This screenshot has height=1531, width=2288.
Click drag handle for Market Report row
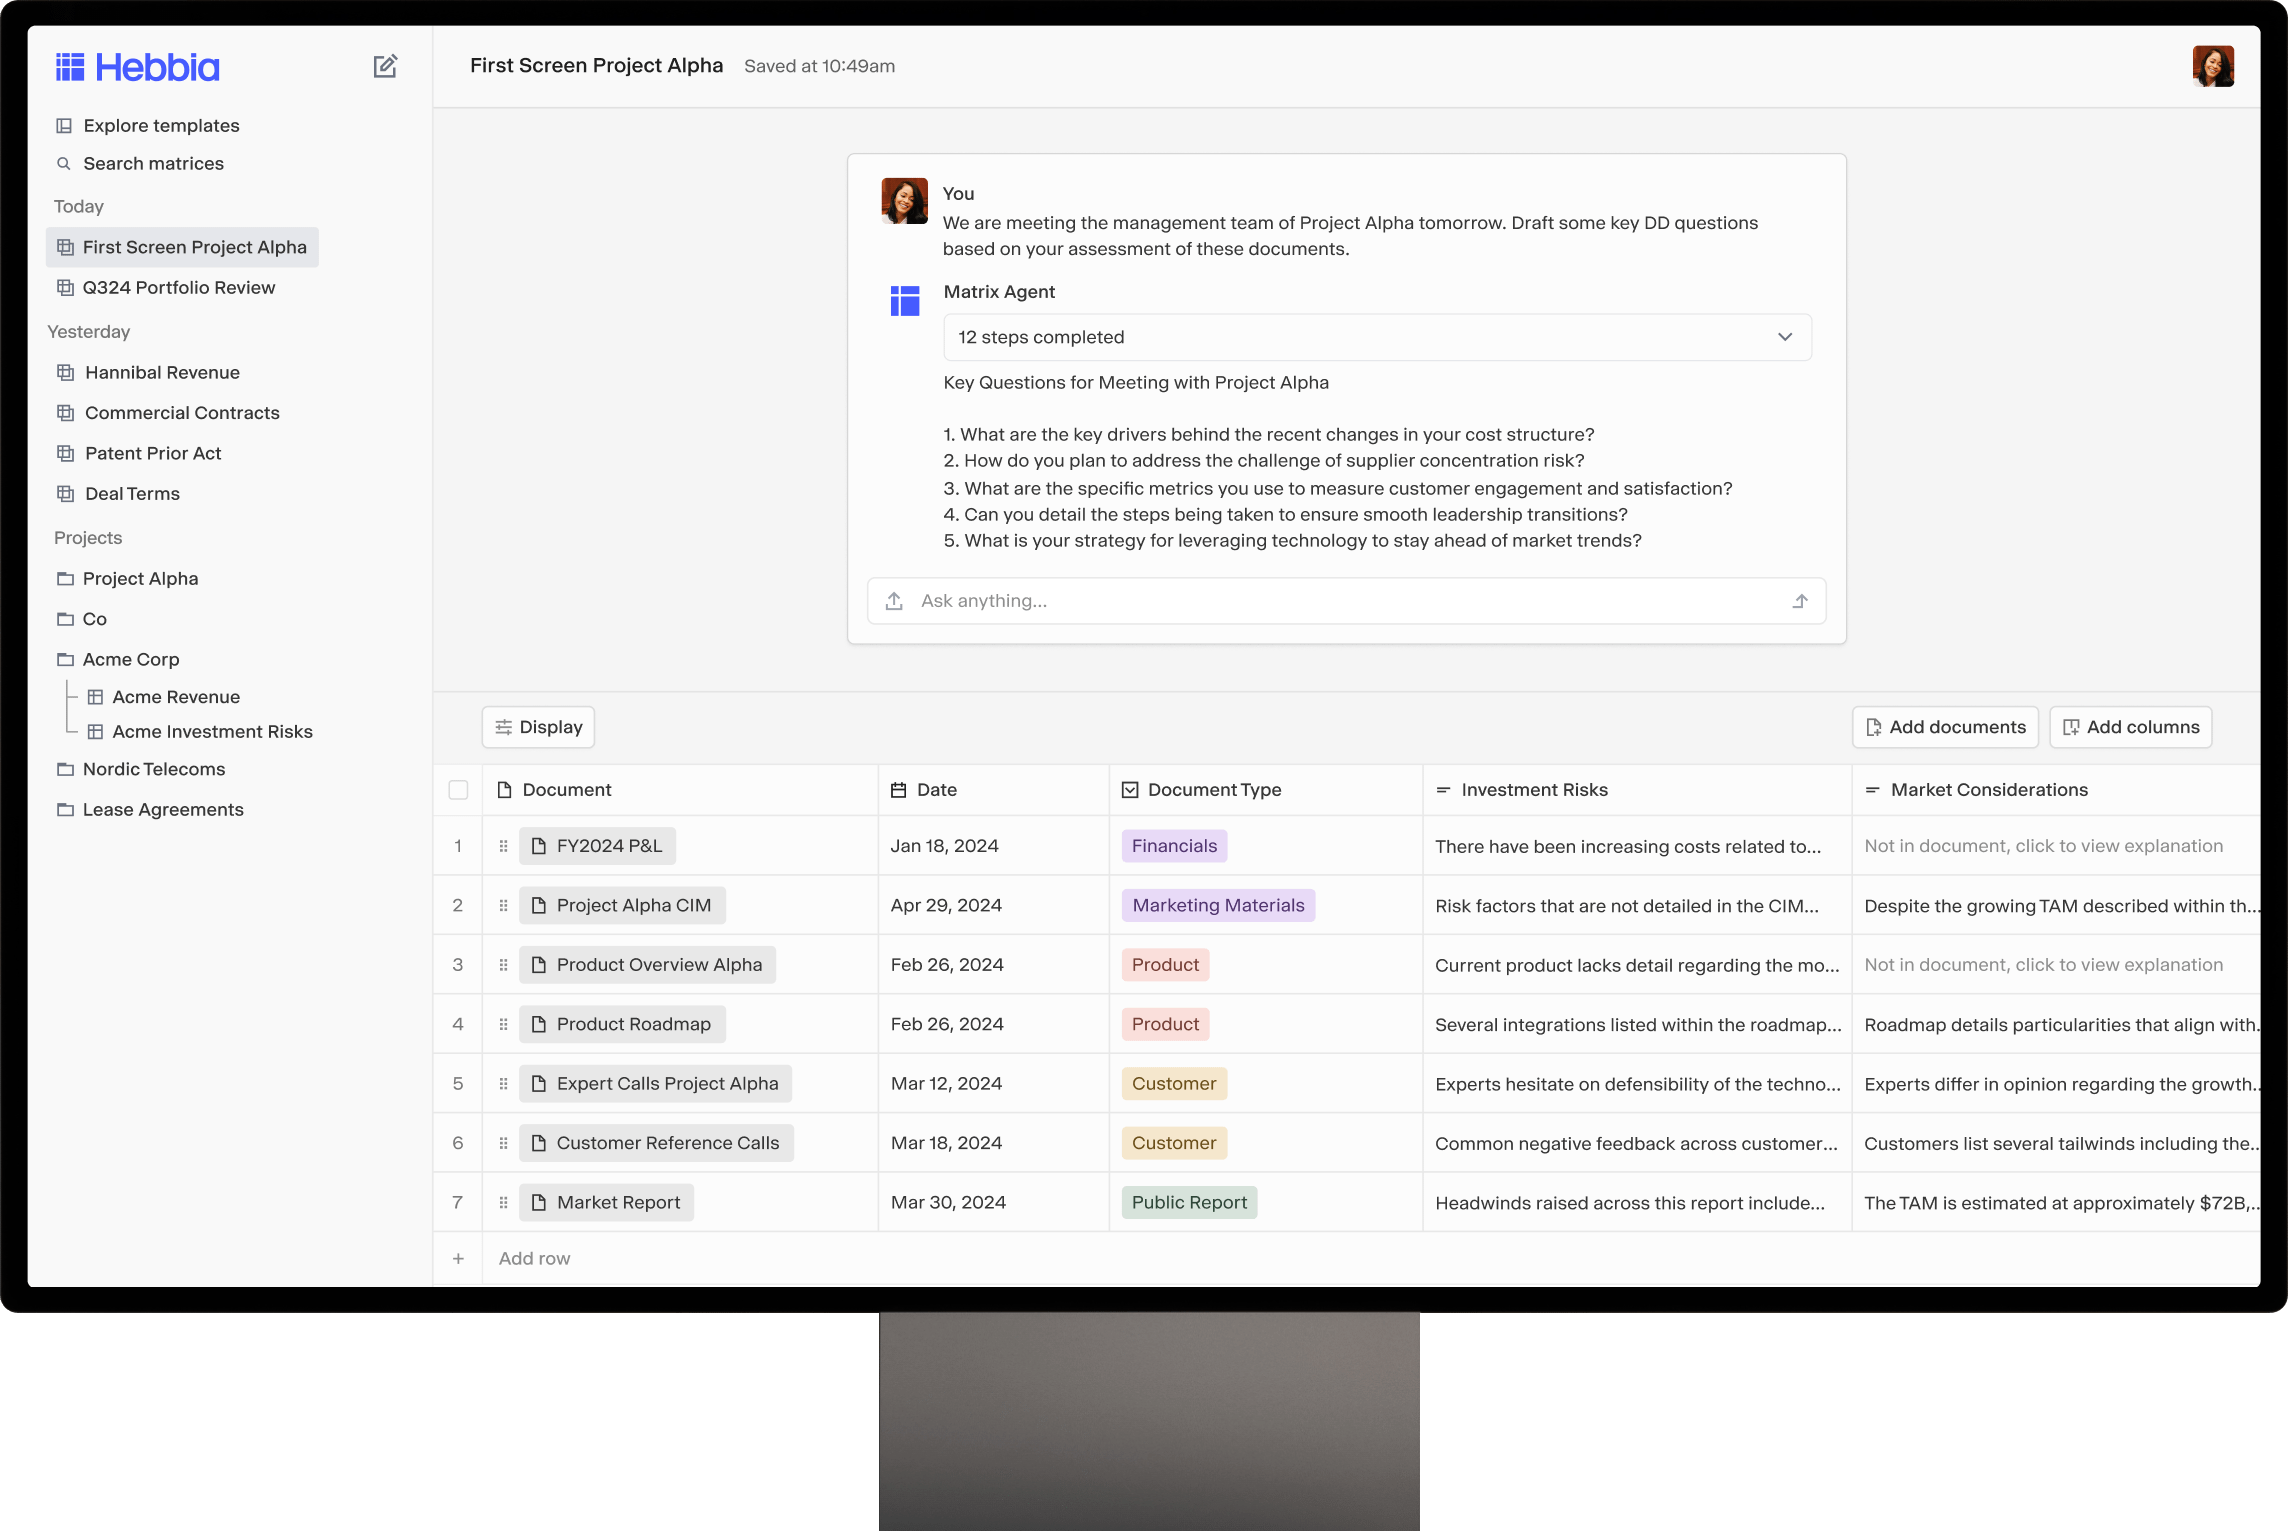pos(503,1203)
